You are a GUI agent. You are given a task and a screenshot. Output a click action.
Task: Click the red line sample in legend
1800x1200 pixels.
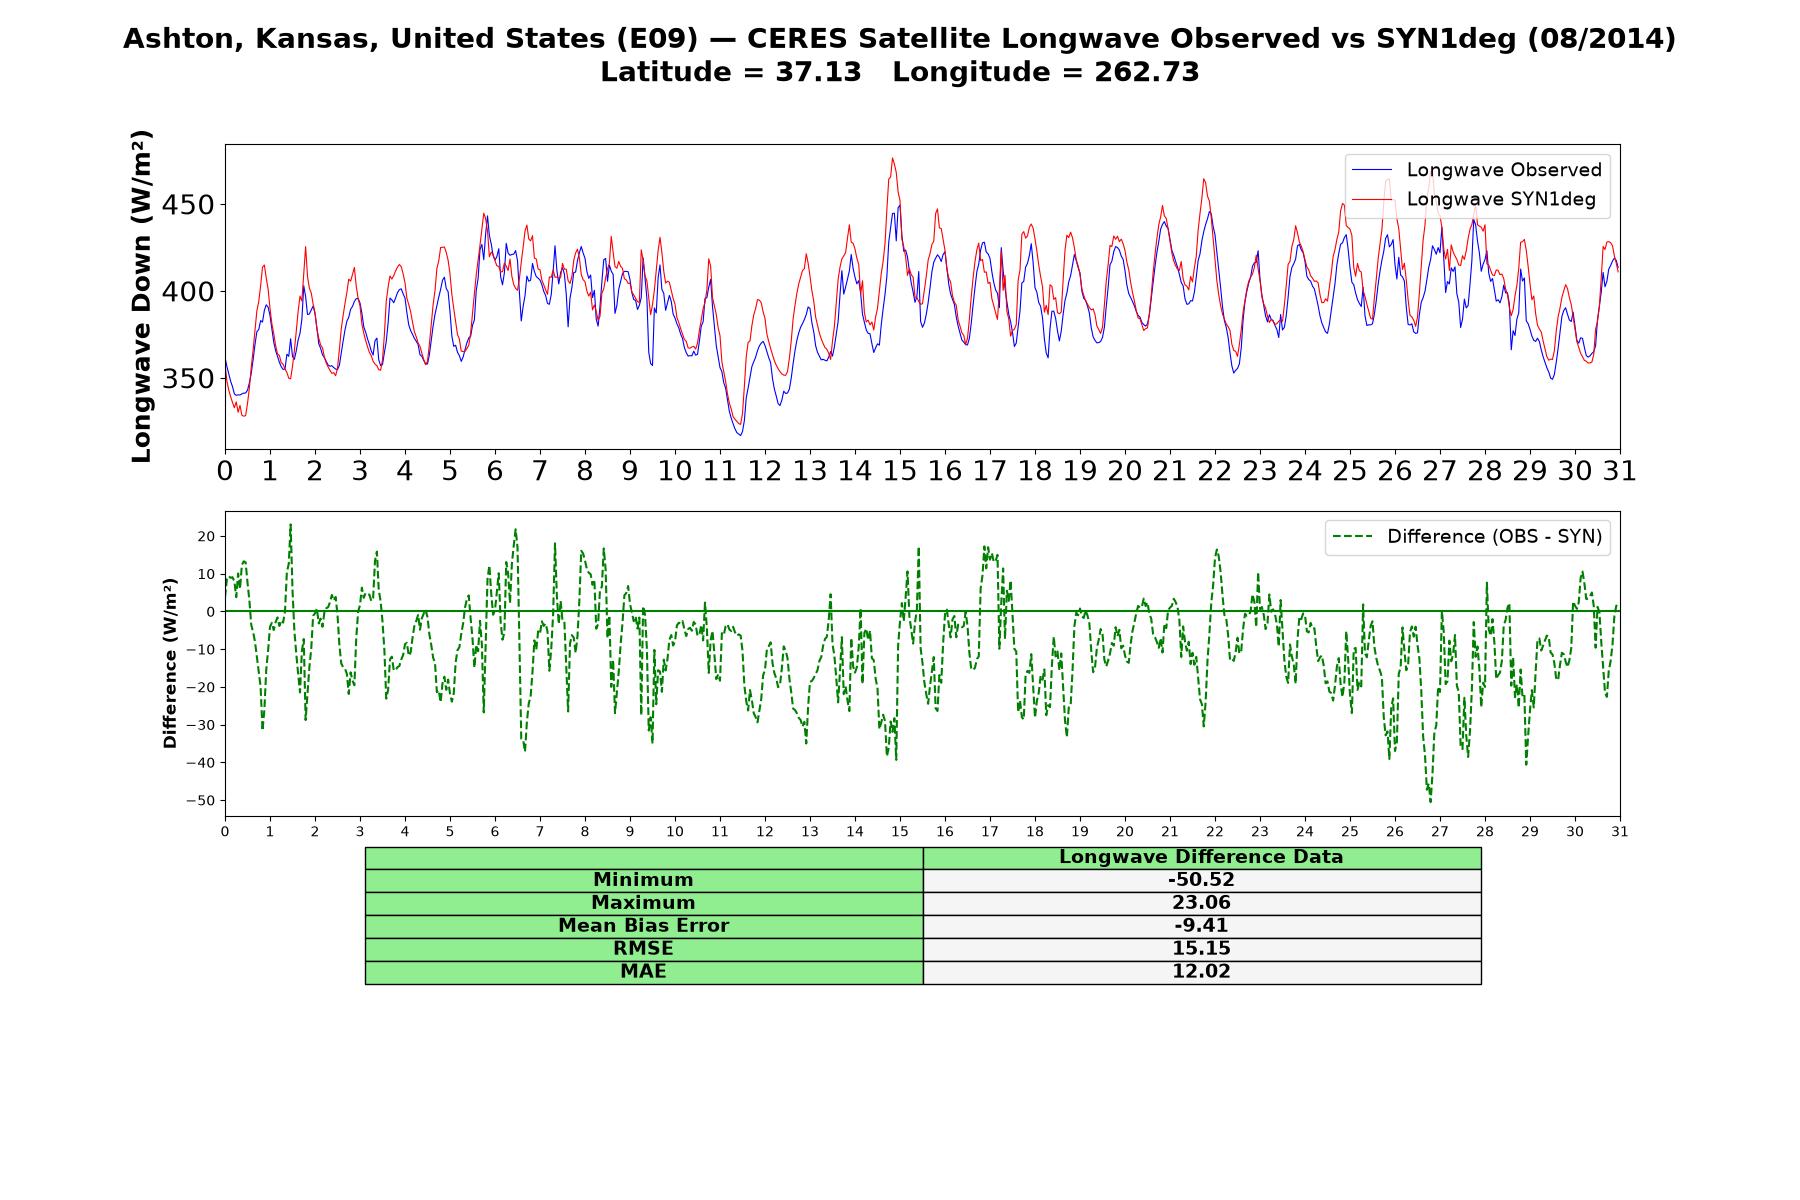(x=1373, y=199)
